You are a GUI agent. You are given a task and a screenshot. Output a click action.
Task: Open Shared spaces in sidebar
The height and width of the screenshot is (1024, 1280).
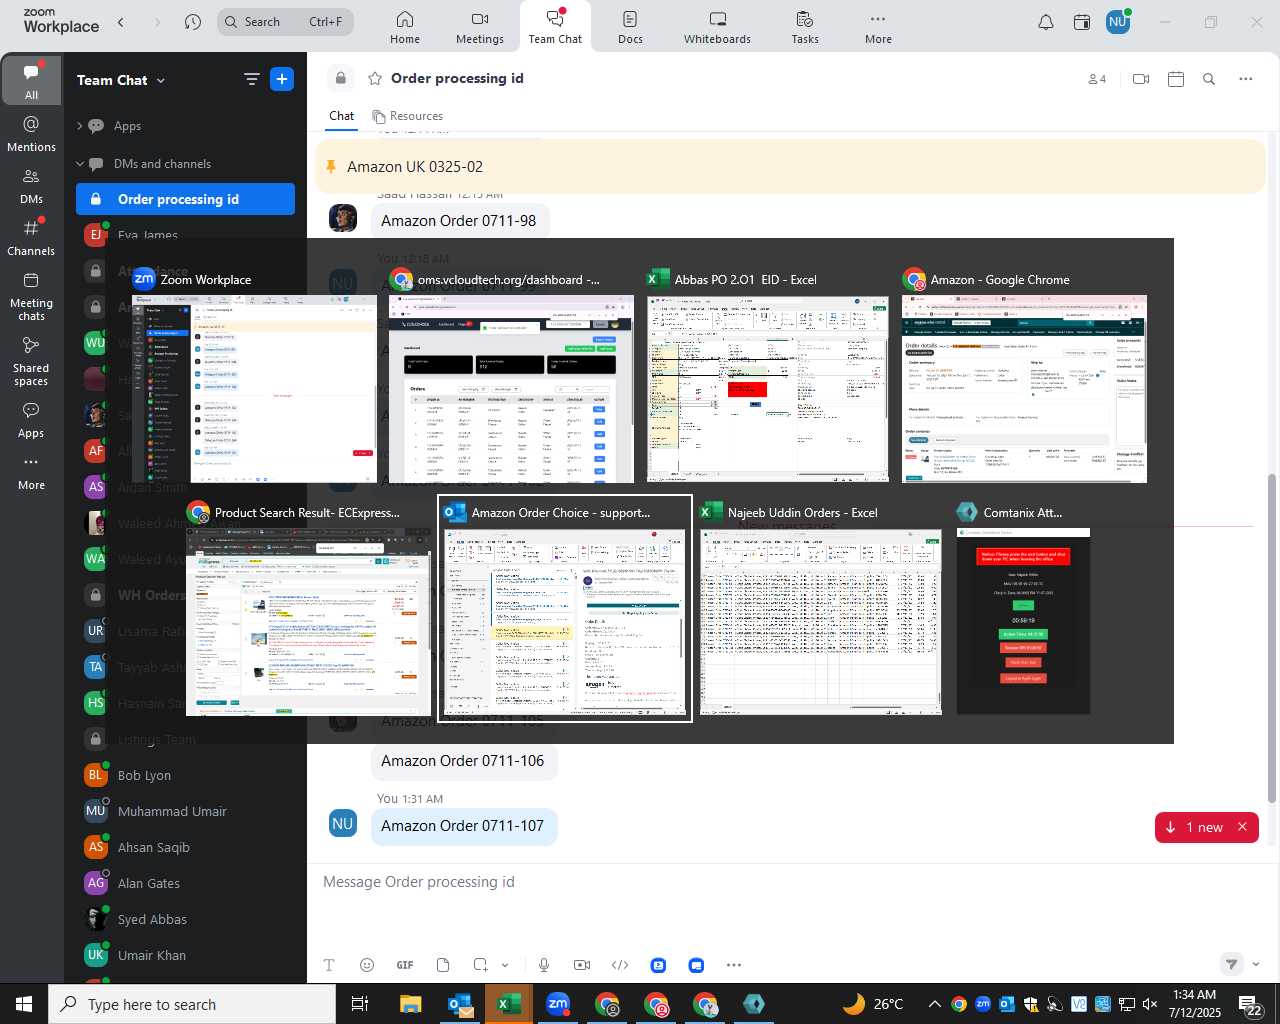click(x=31, y=361)
